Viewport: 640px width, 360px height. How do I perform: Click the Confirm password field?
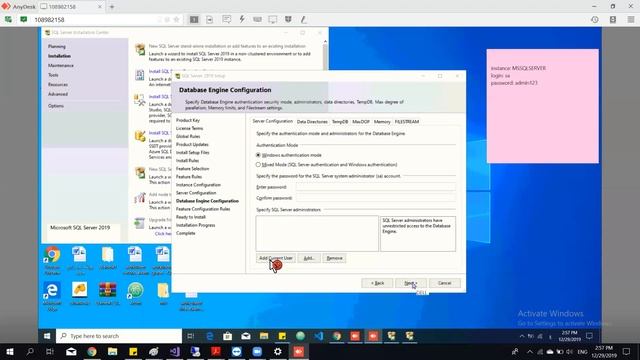tap(376, 198)
